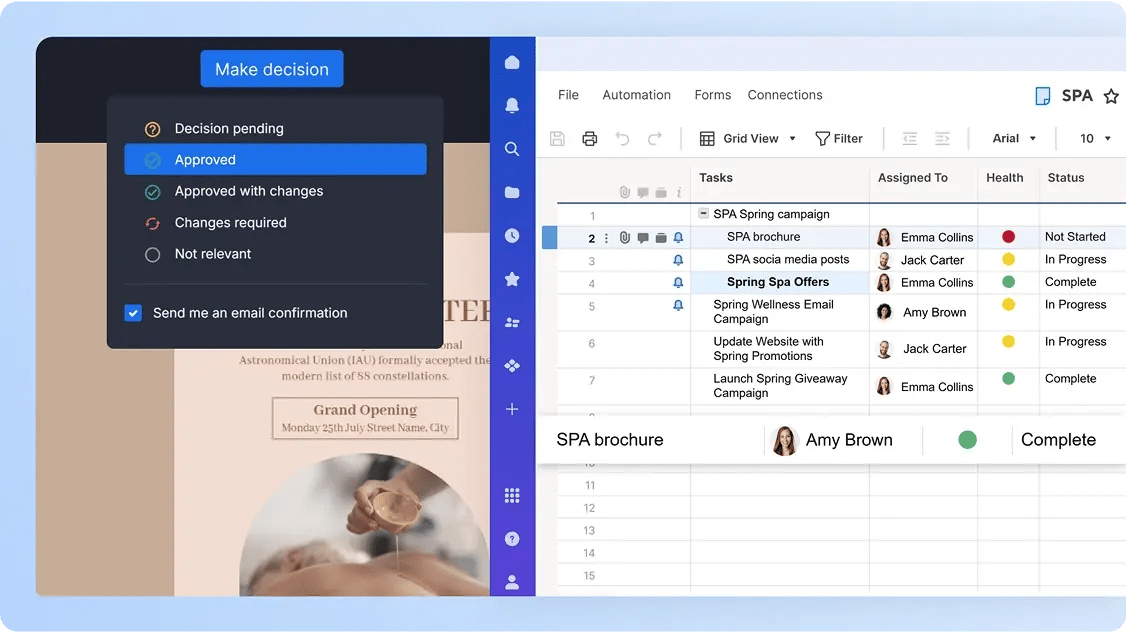Collapse the SPA Spring campaign row
This screenshot has width=1127, height=632.
click(703, 214)
